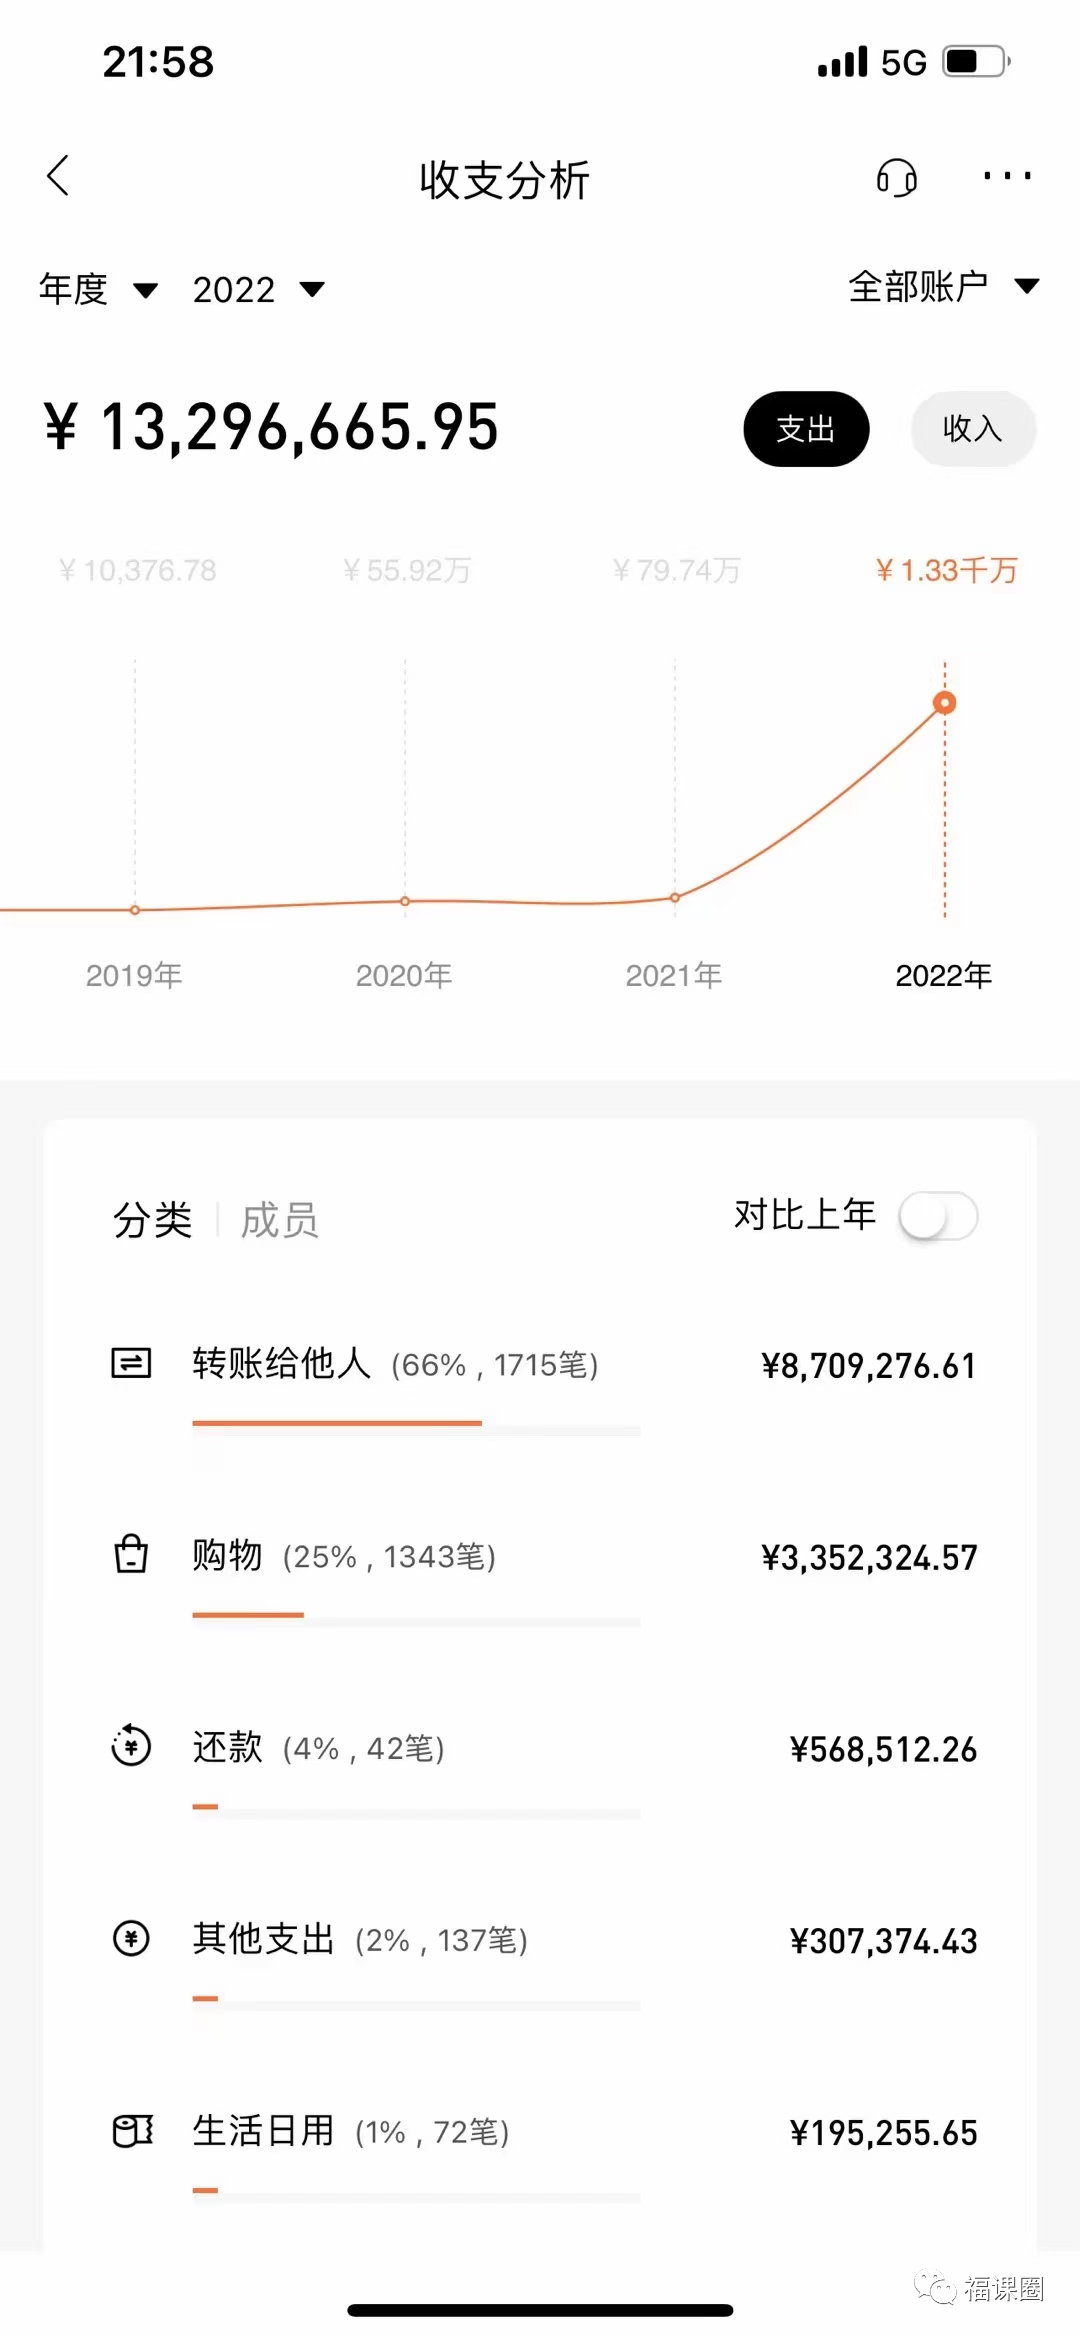Tap the back arrow icon

pyautogui.click(x=58, y=176)
